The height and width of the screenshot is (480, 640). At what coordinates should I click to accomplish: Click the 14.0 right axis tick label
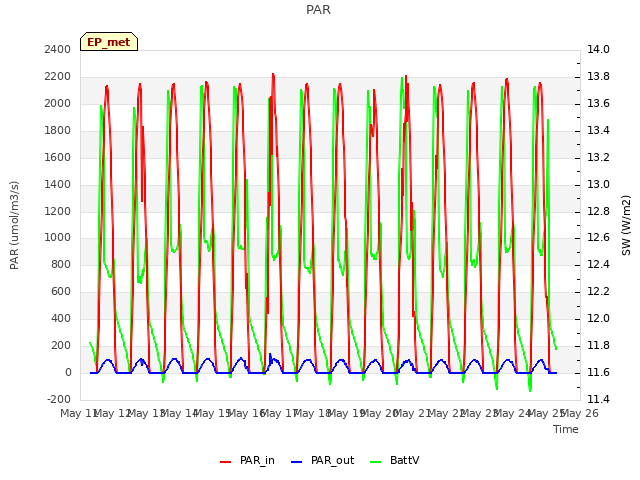pos(598,49)
